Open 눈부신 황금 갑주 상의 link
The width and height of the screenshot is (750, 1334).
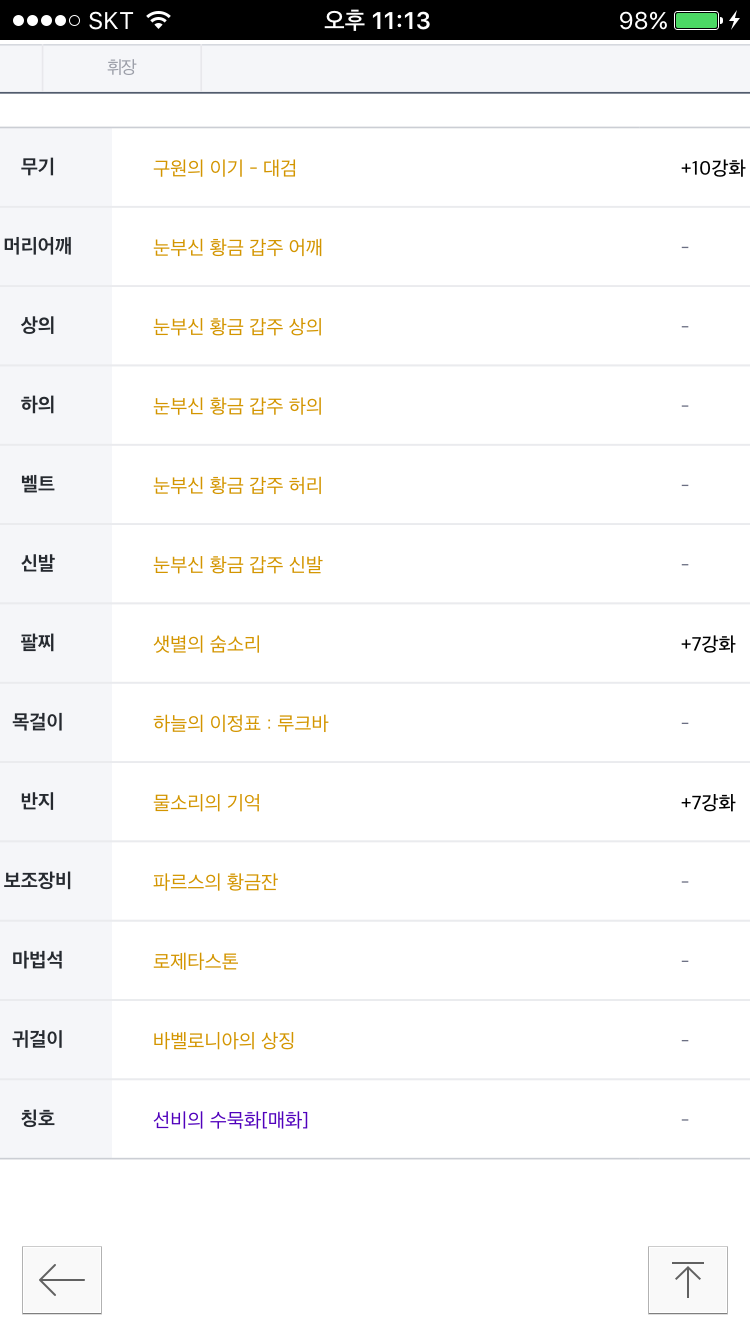click(237, 327)
